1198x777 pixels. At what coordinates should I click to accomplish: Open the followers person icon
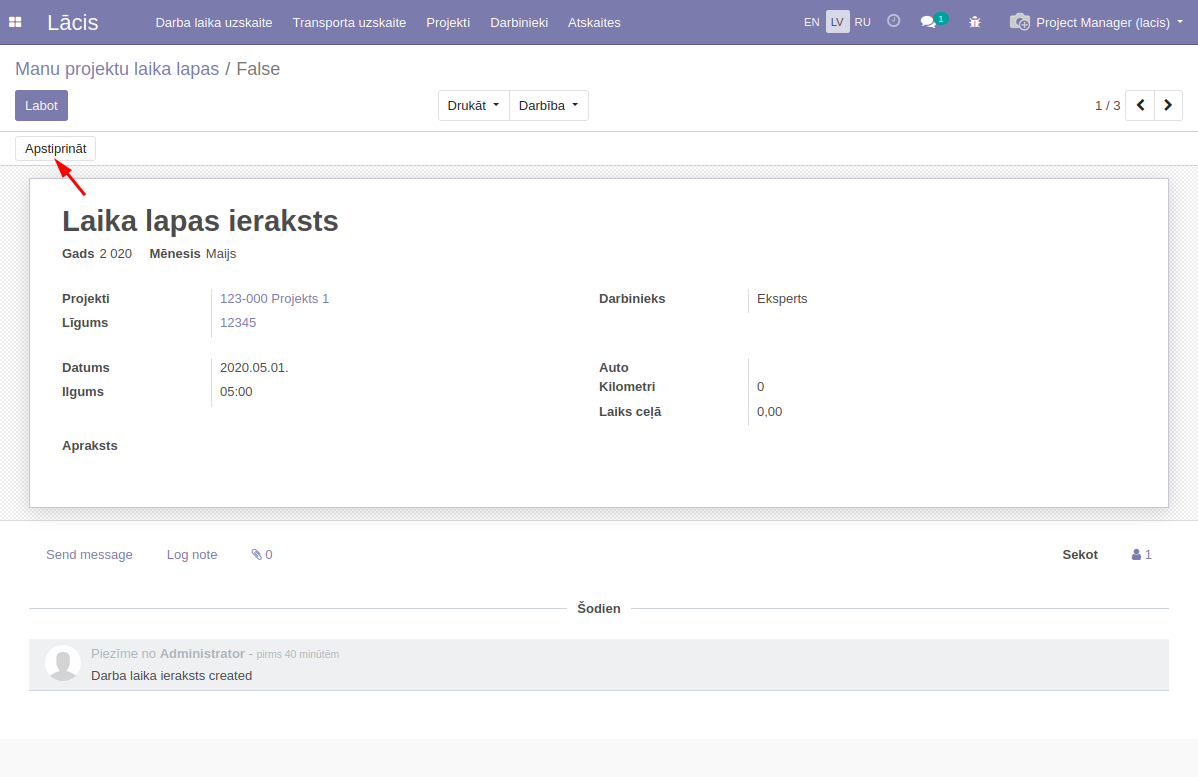point(1136,554)
